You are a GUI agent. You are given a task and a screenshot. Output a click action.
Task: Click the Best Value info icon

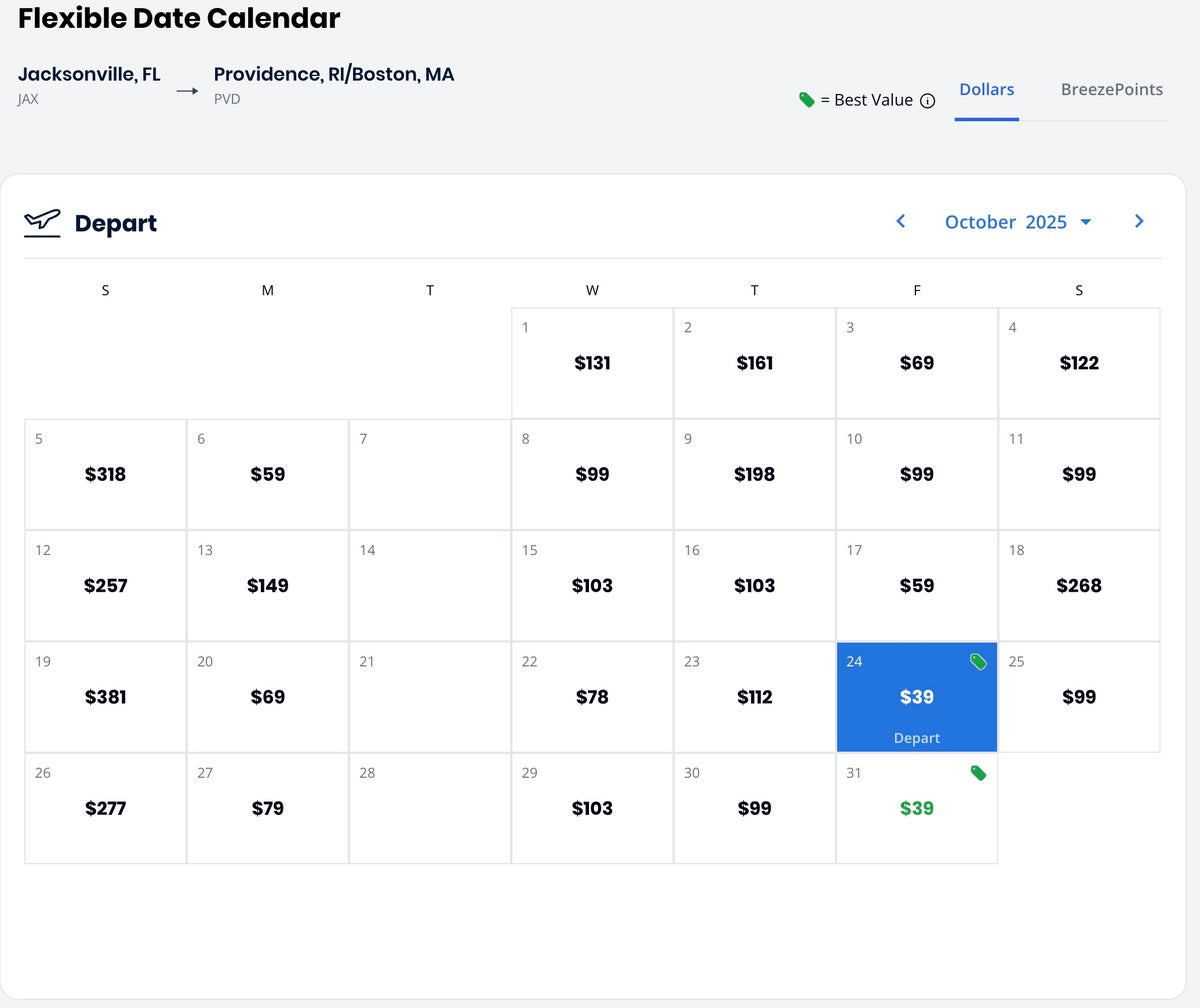927,100
